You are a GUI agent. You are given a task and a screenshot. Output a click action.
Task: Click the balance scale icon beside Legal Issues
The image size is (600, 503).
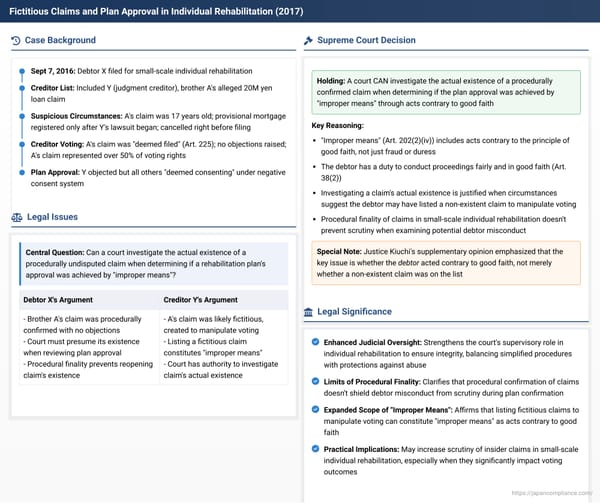(x=17, y=218)
